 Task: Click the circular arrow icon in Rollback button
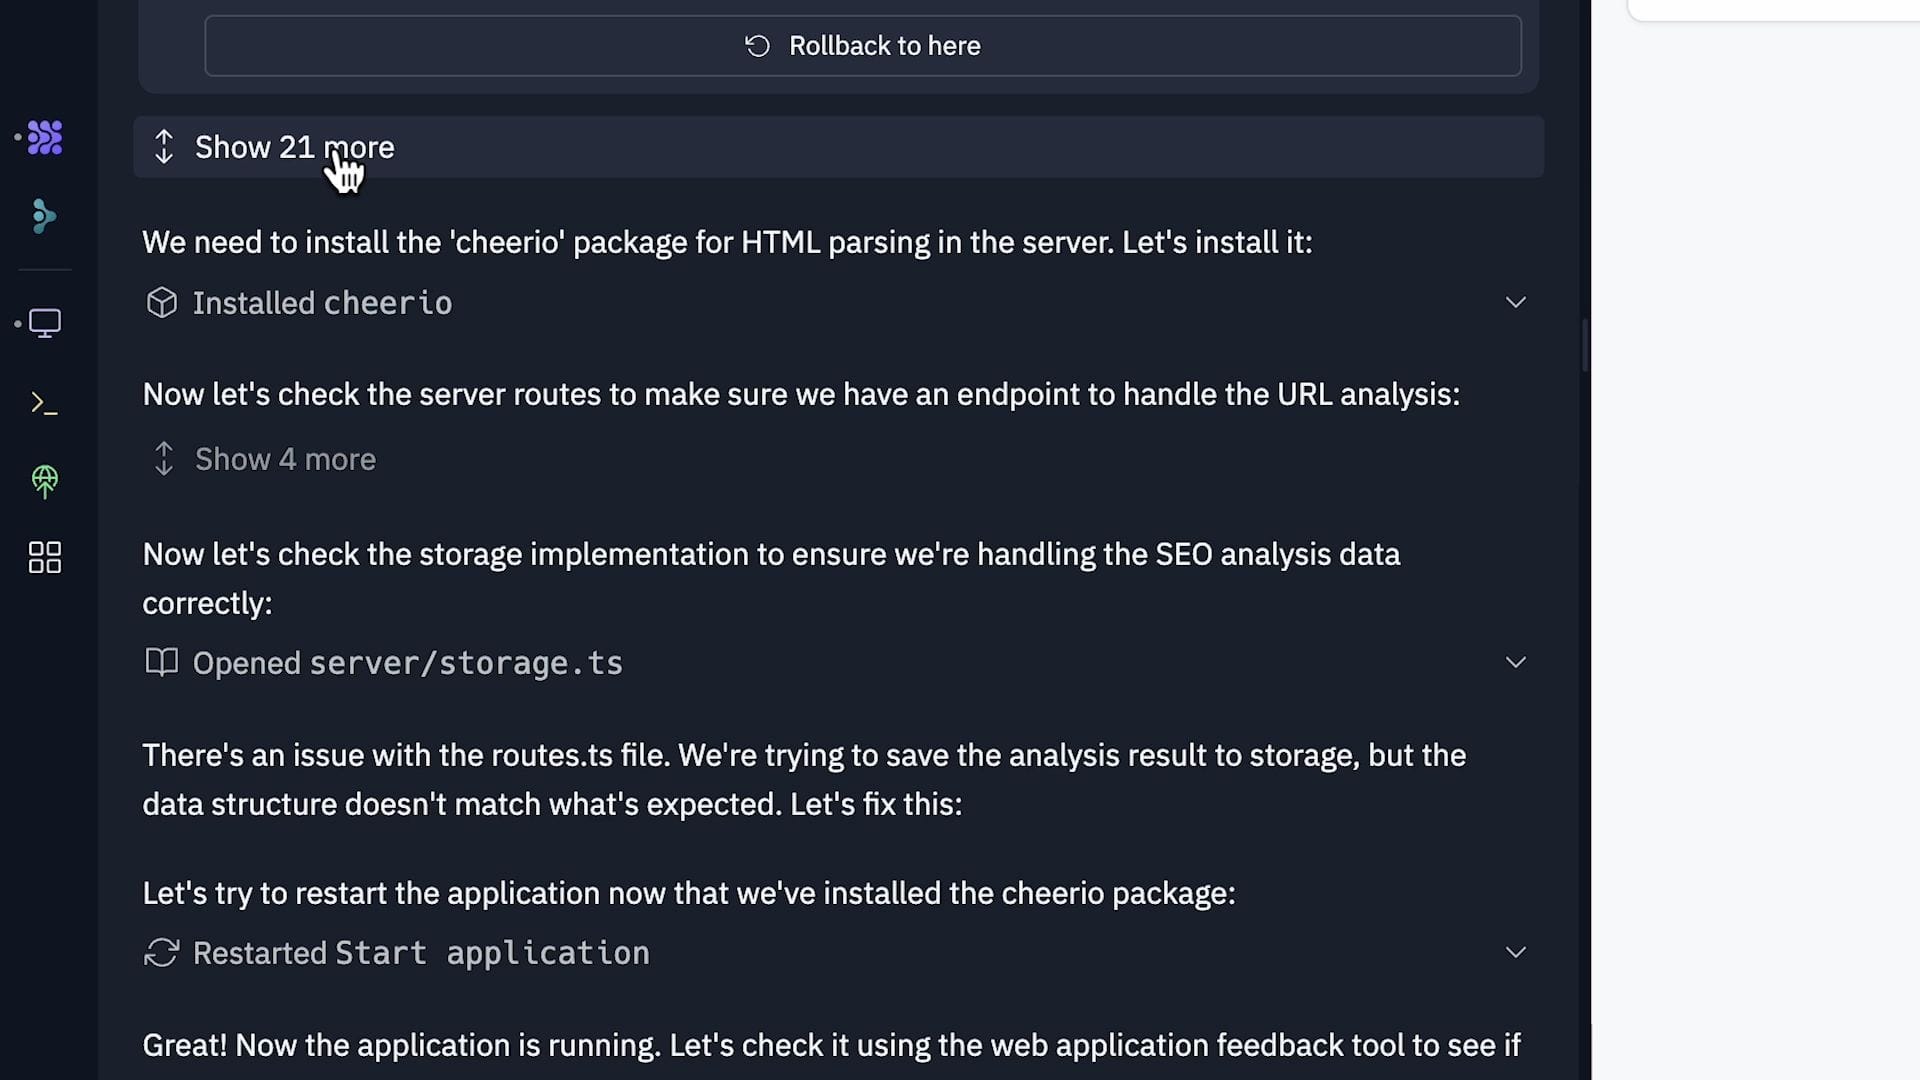[758, 46]
